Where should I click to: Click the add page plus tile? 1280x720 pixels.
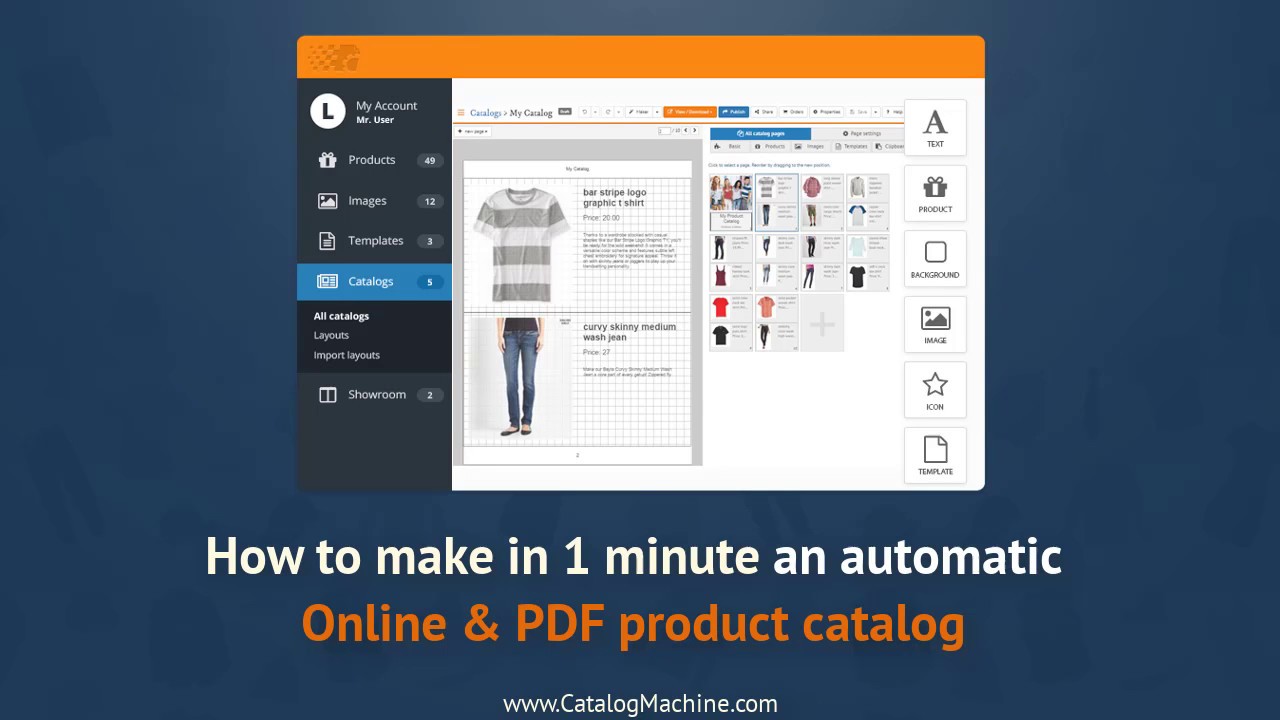click(822, 323)
